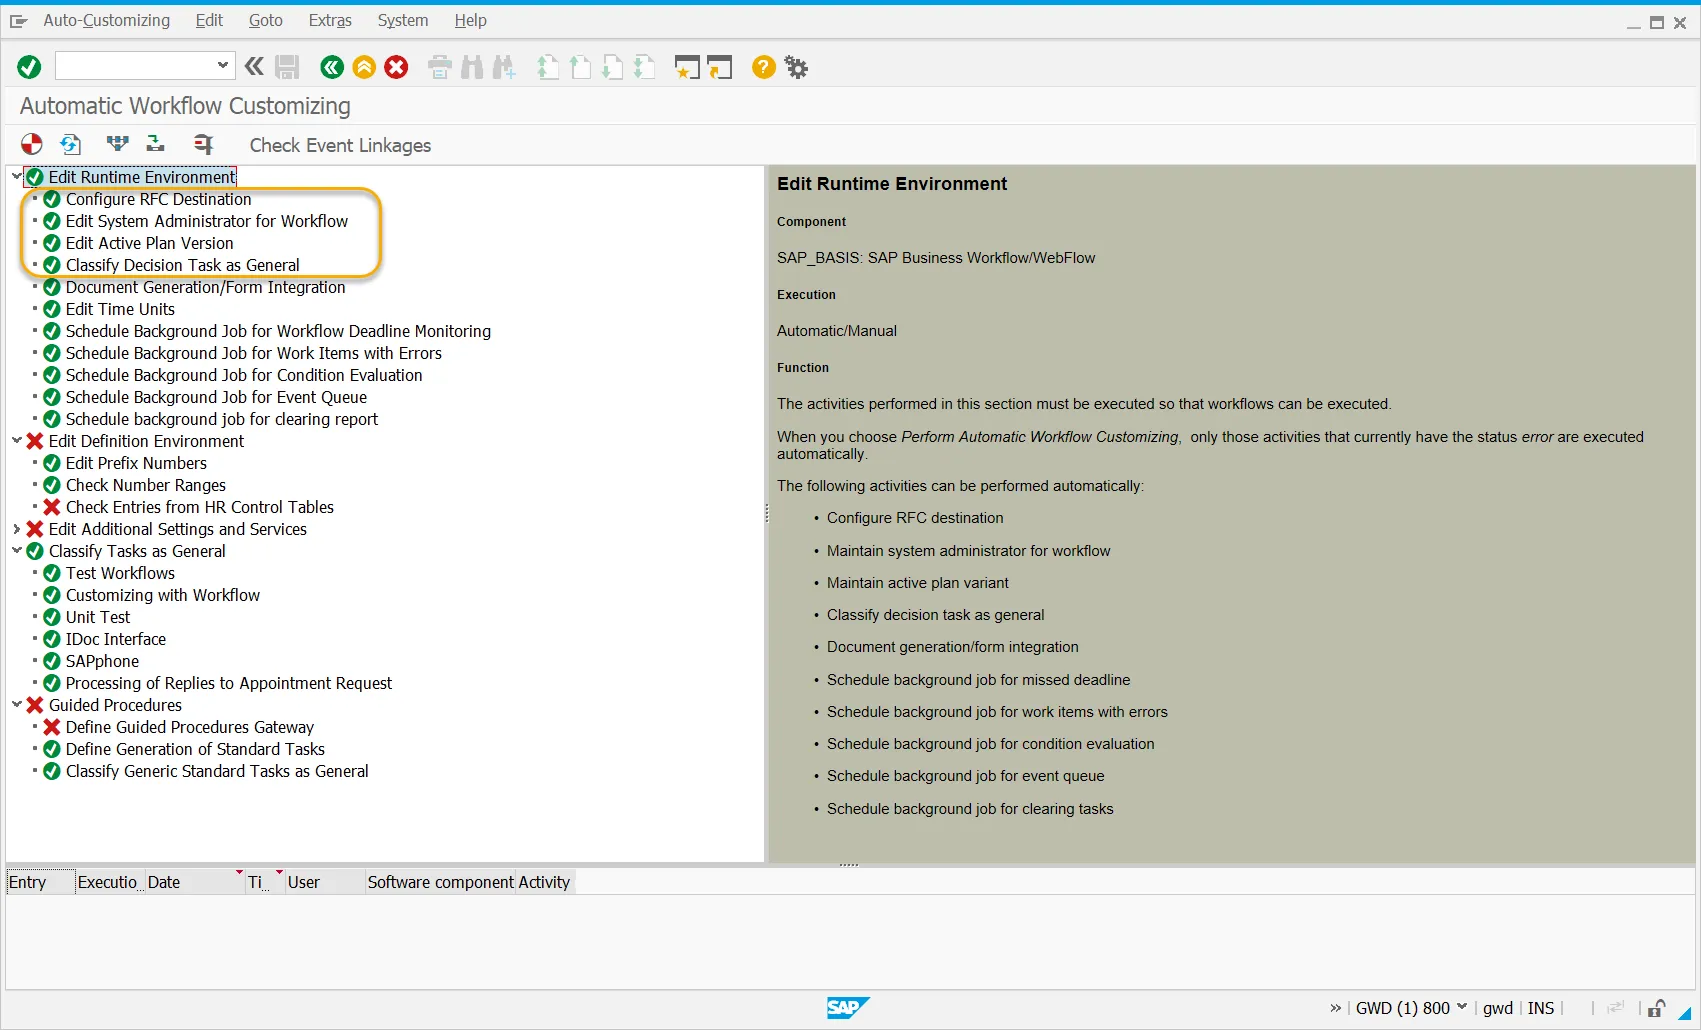The height and width of the screenshot is (1030, 1701).
Task: Select SAPphone tree item
Action: (x=102, y=661)
